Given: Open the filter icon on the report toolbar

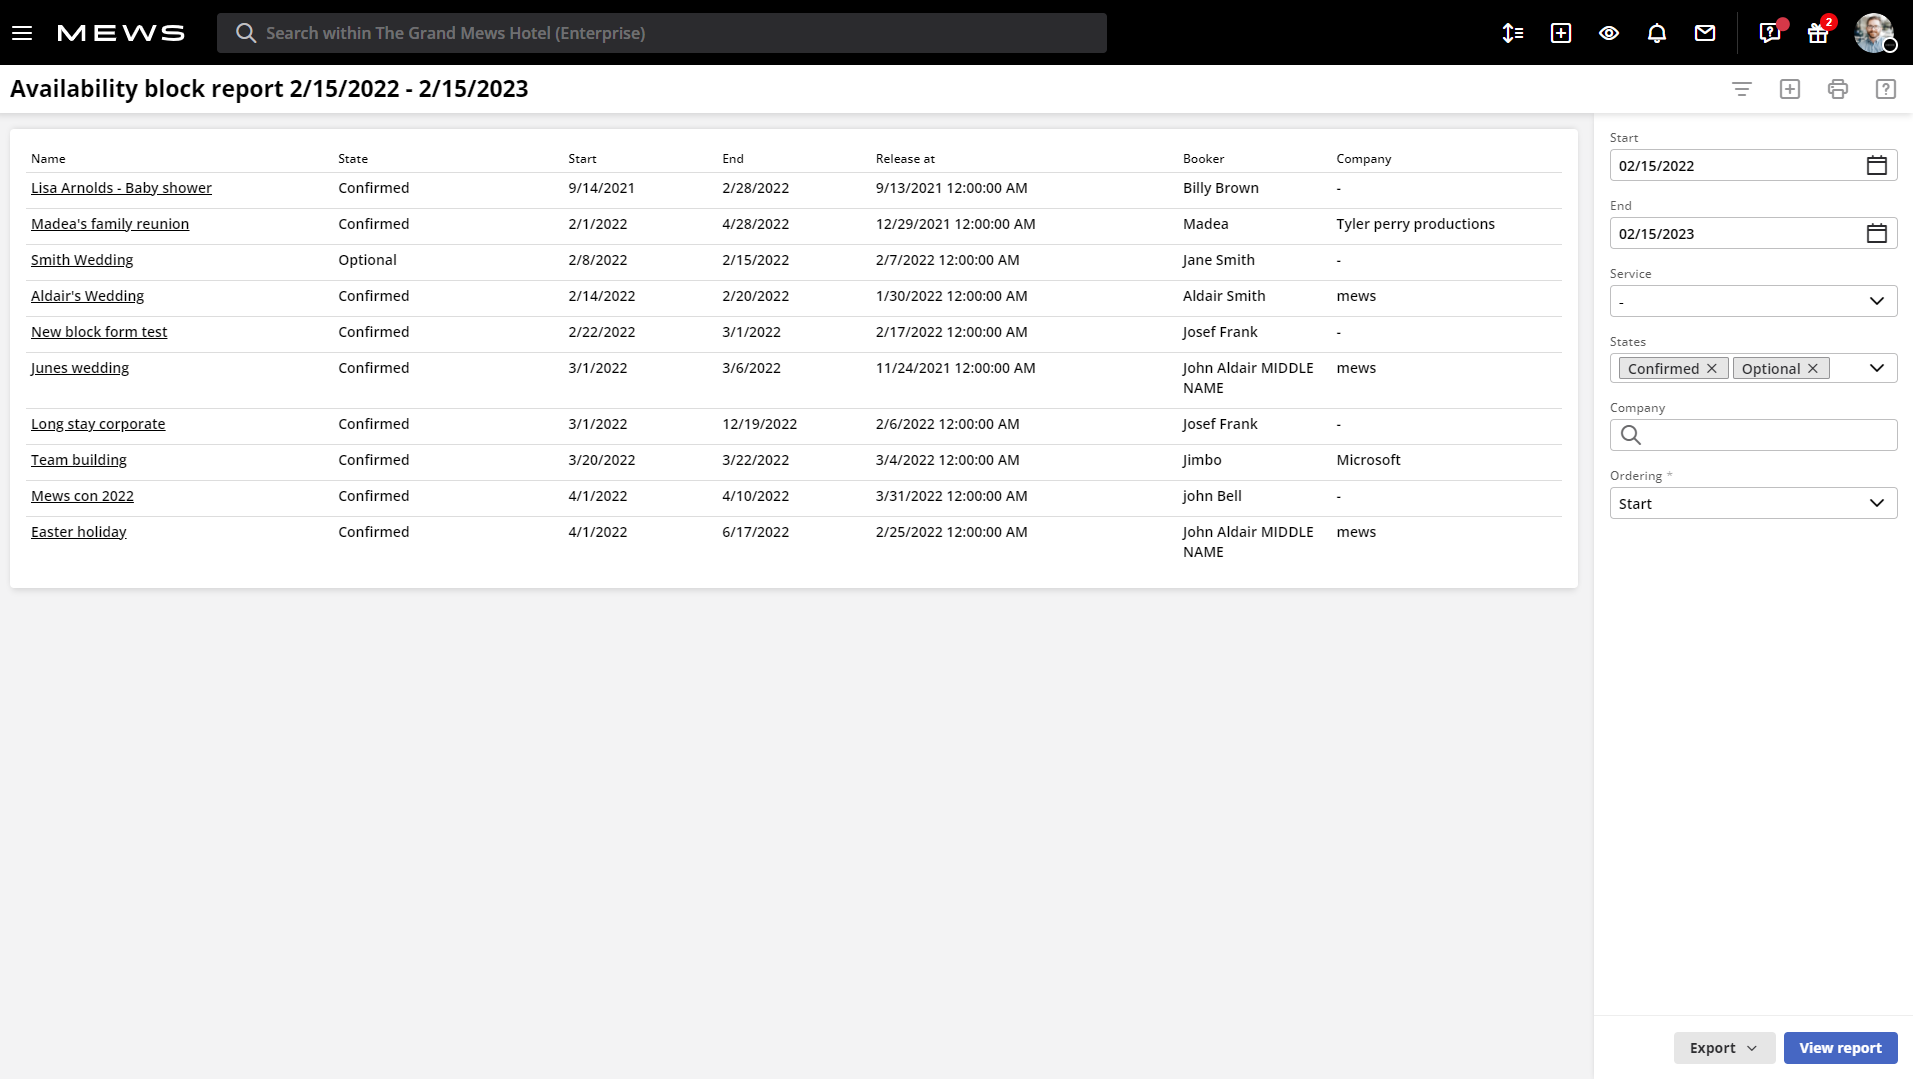Looking at the screenshot, I should pyautogui.click(x=1742, y=89).
